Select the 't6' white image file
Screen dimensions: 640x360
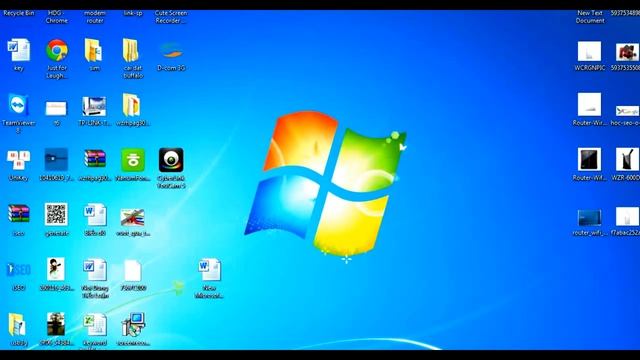pyautogui.click(x=56, y=108)
